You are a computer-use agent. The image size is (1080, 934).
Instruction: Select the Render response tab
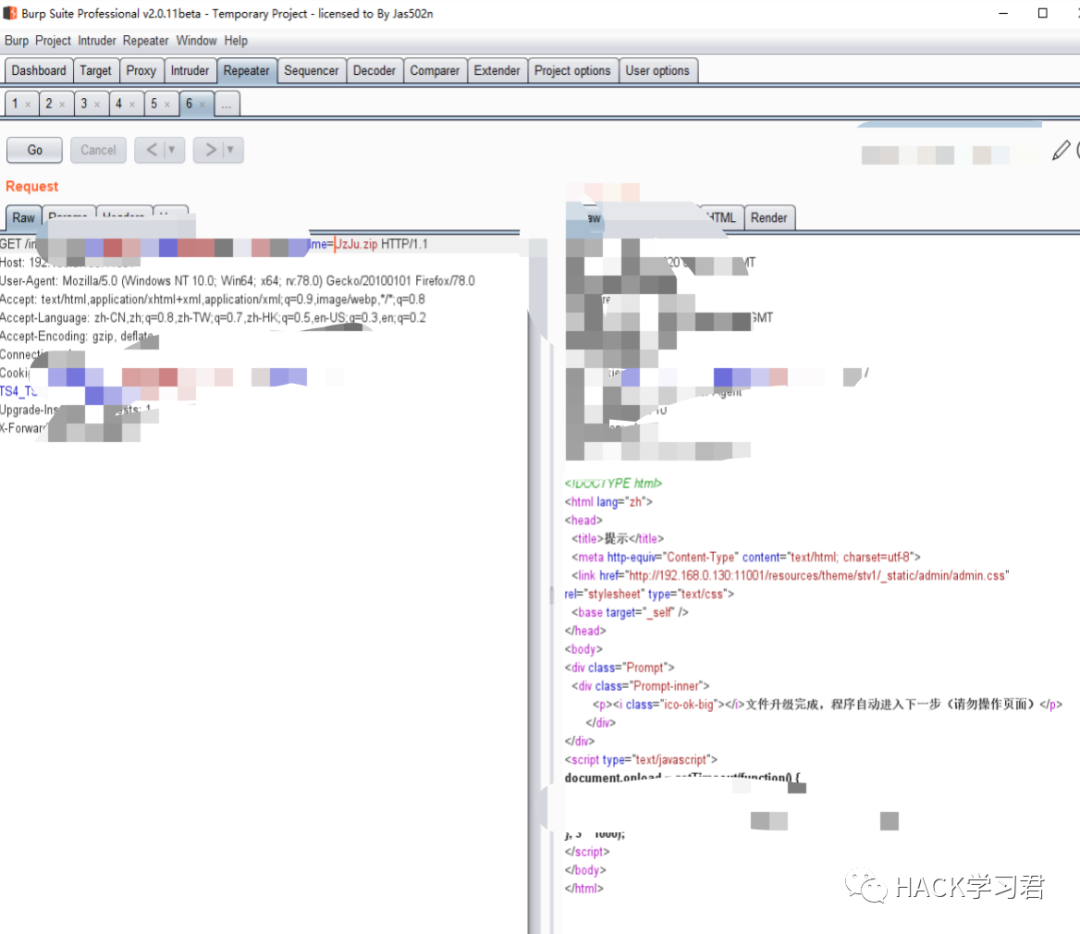pyautogui.click(x=769, y=218)
